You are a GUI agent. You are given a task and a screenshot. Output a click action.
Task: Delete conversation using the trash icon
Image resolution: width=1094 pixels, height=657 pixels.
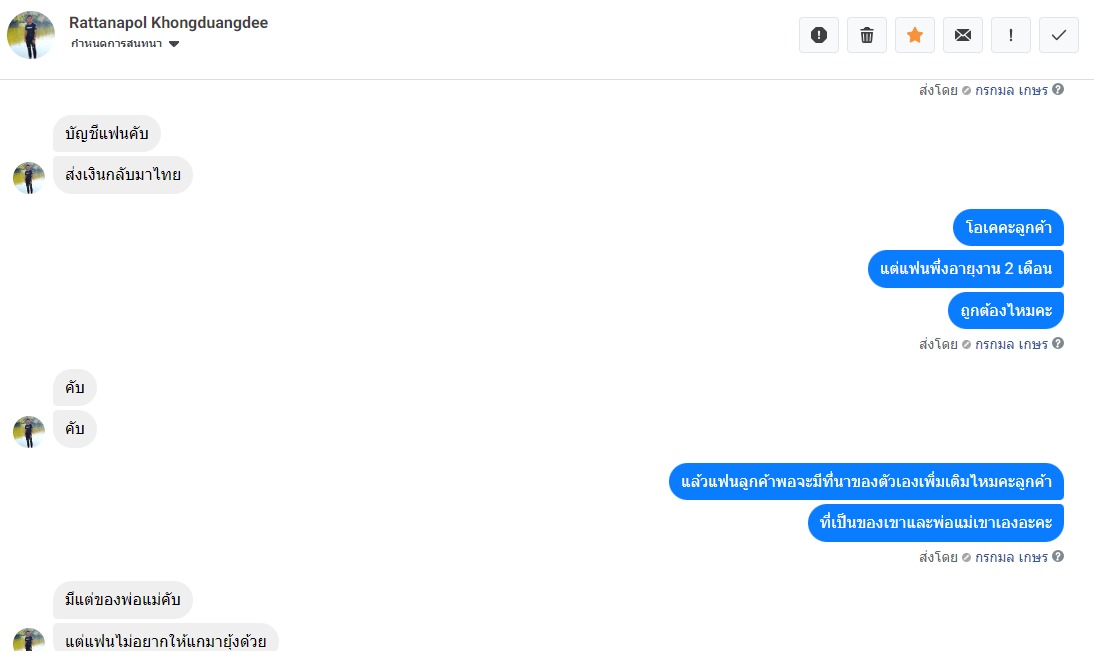(867, 35)
